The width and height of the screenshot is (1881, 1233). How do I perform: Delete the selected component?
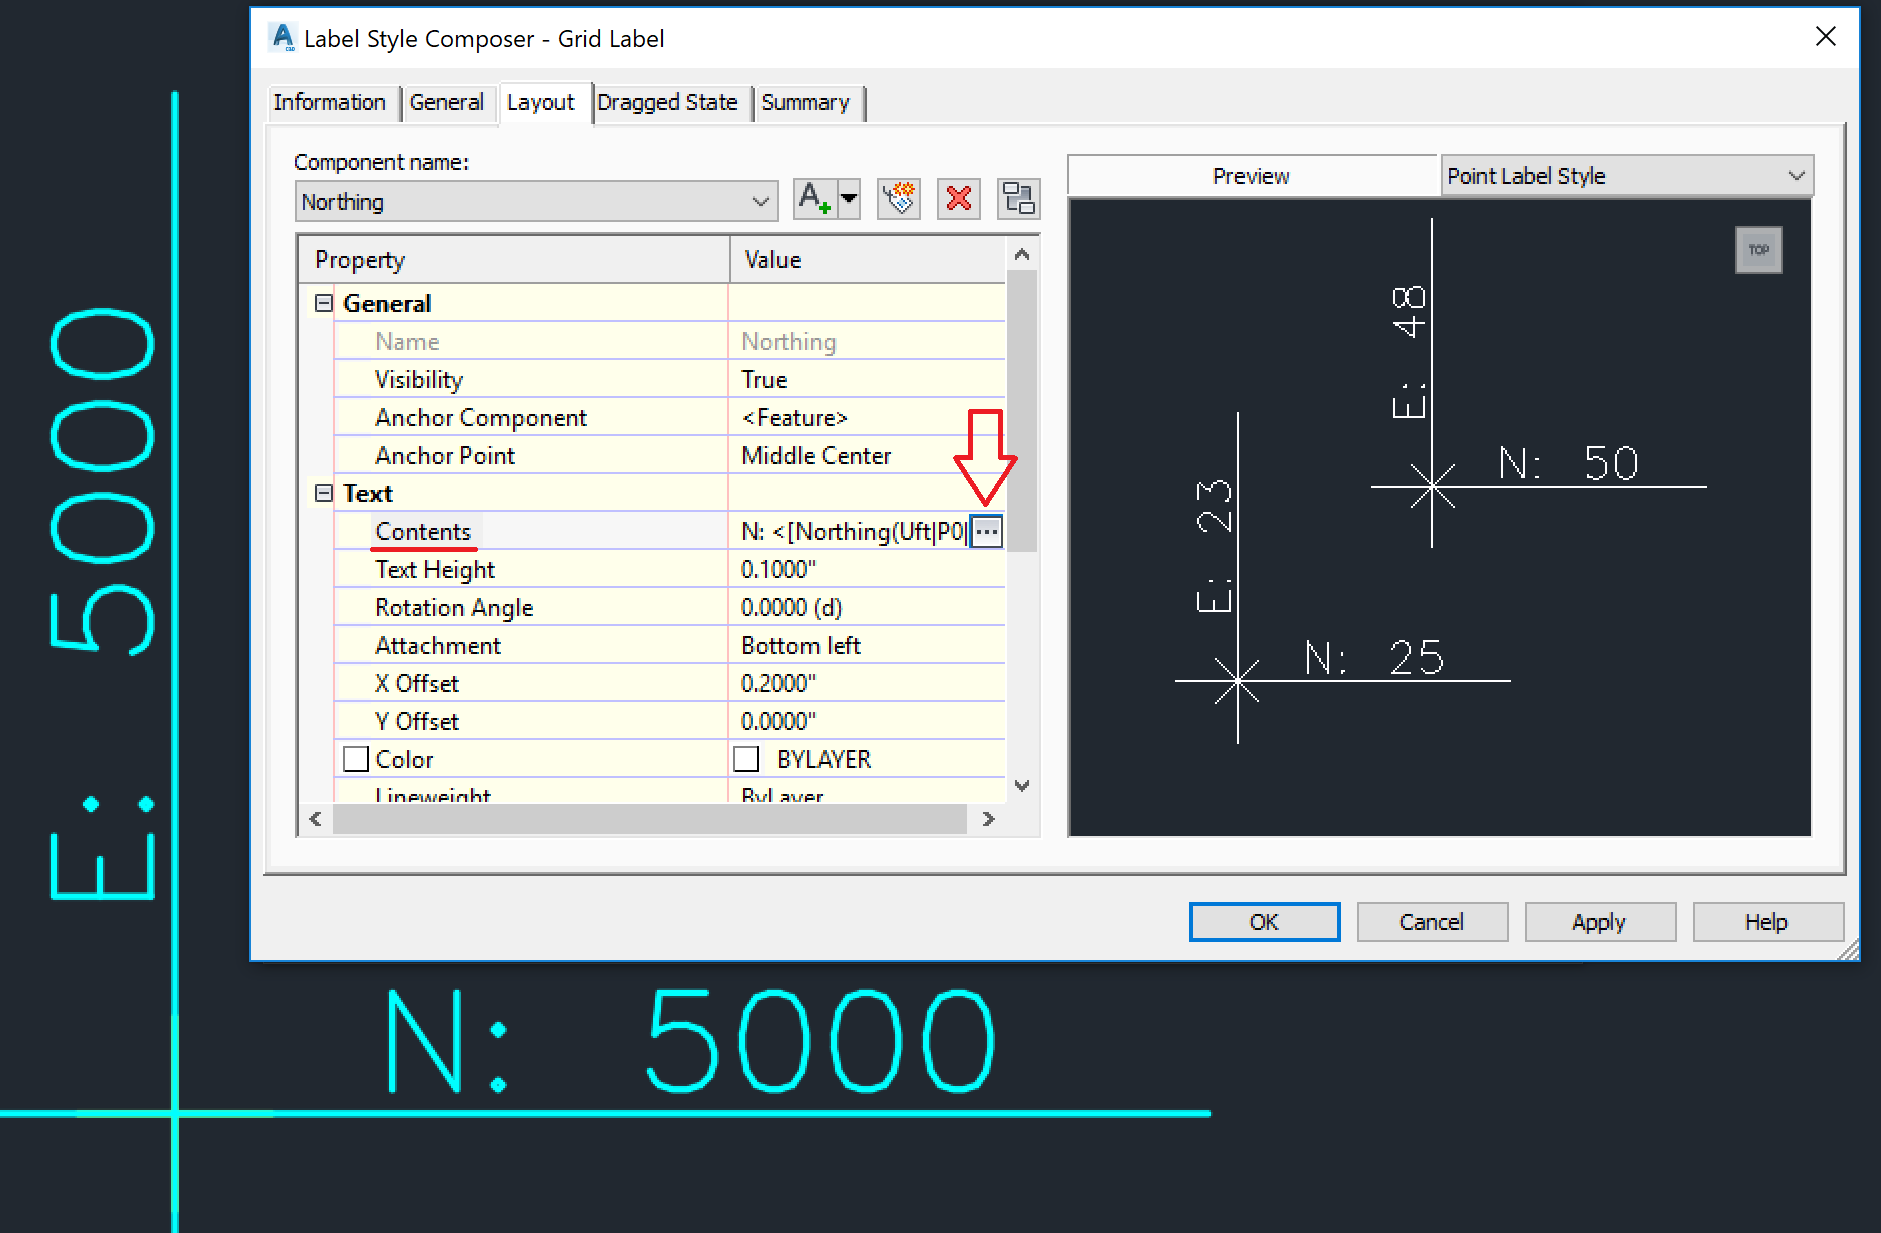pos(957,198)
